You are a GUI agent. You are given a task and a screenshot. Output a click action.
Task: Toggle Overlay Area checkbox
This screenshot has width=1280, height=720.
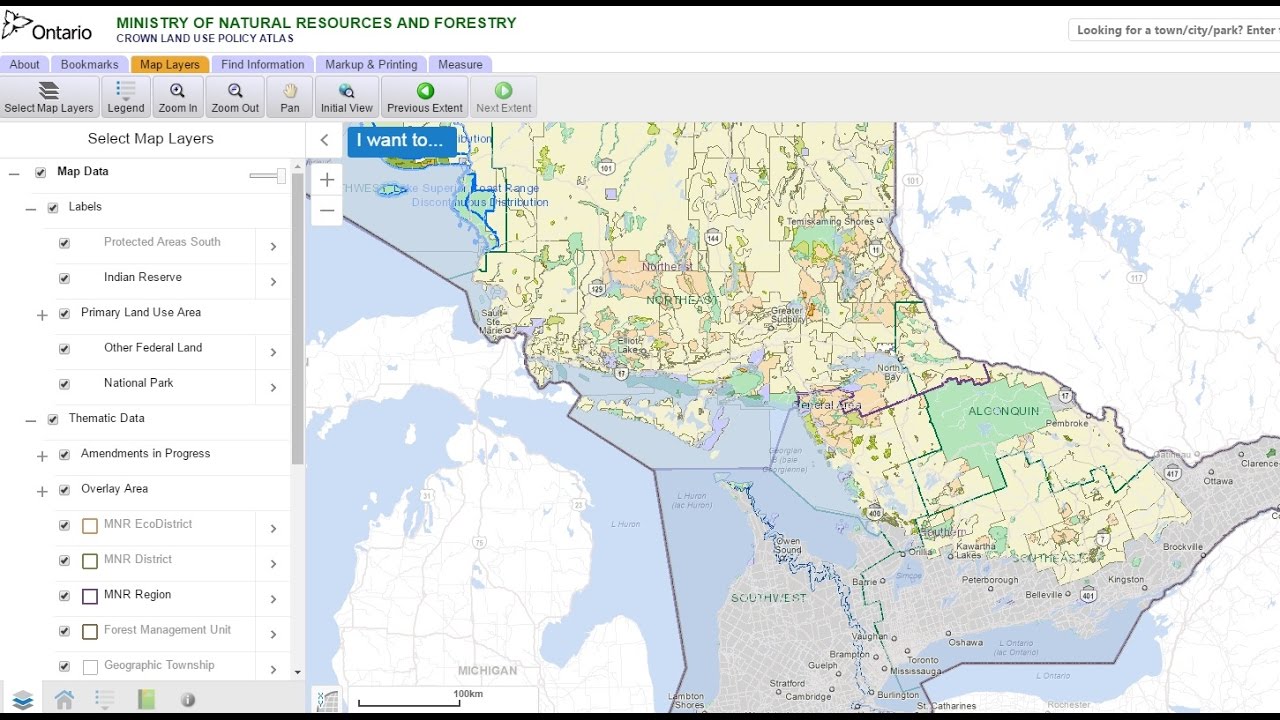pos(64,490)
